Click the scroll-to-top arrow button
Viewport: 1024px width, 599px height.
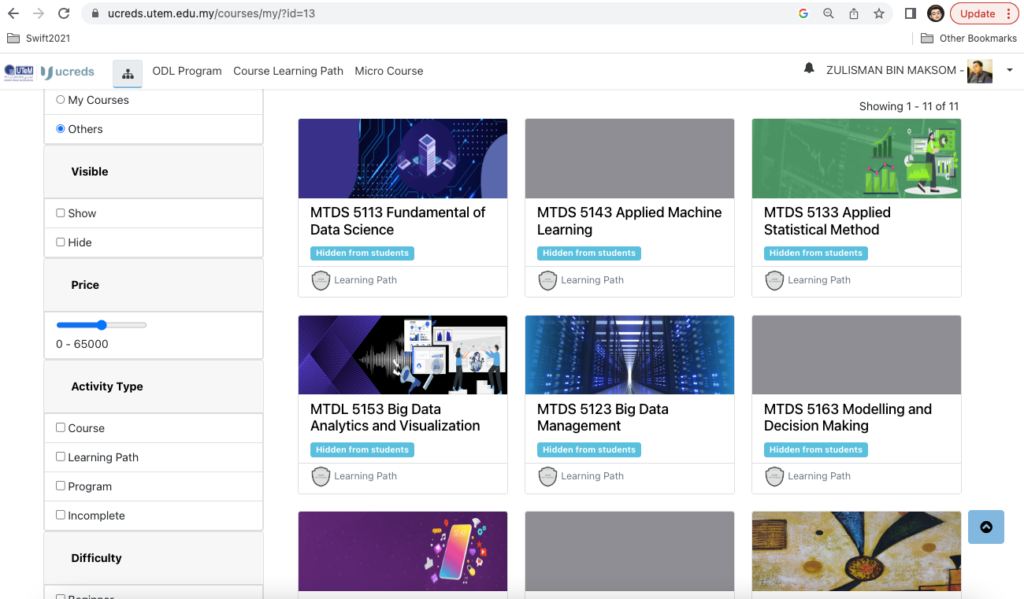coord(986,527)
